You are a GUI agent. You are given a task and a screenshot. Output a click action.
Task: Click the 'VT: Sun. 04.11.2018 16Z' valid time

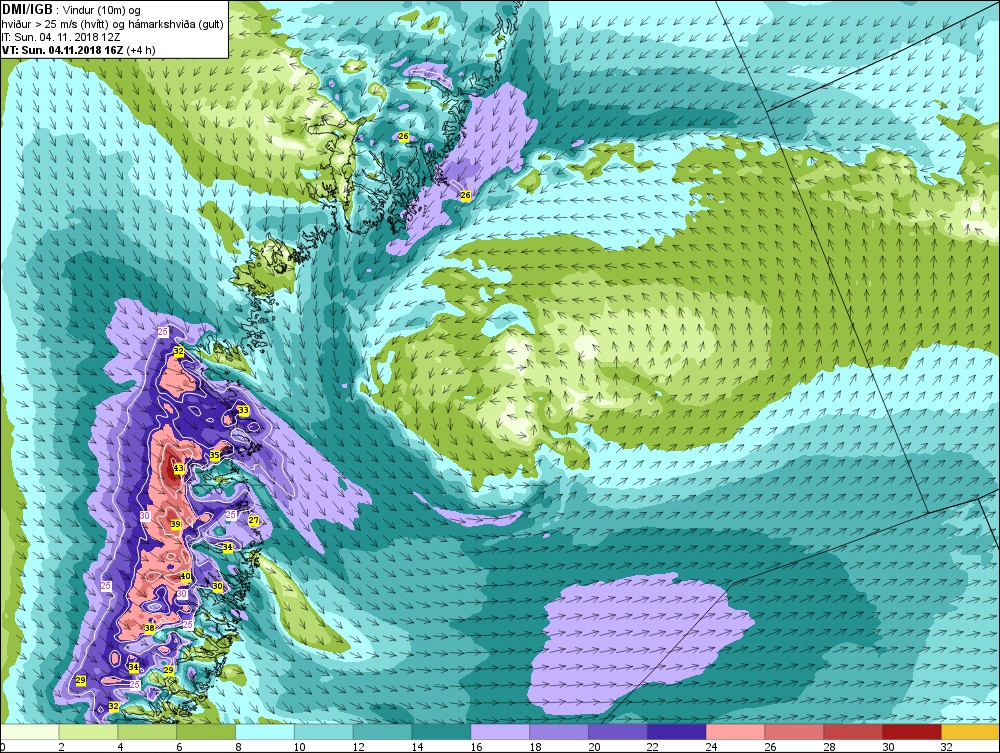pyautogui.click(x=62, y=50)
